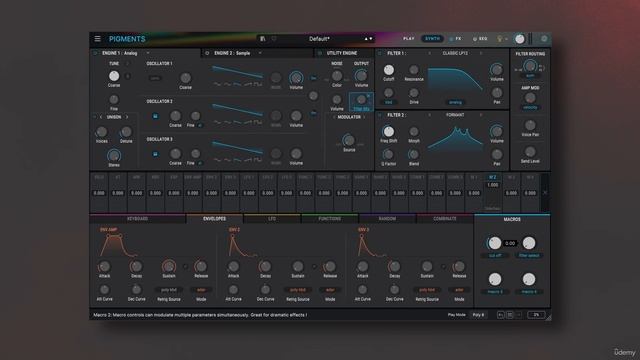The height and width of the screenshot is (360, 640).
Task: Open Amp Mod velocity dropdown
Action: pyautogui.click(x=530, y=107)
